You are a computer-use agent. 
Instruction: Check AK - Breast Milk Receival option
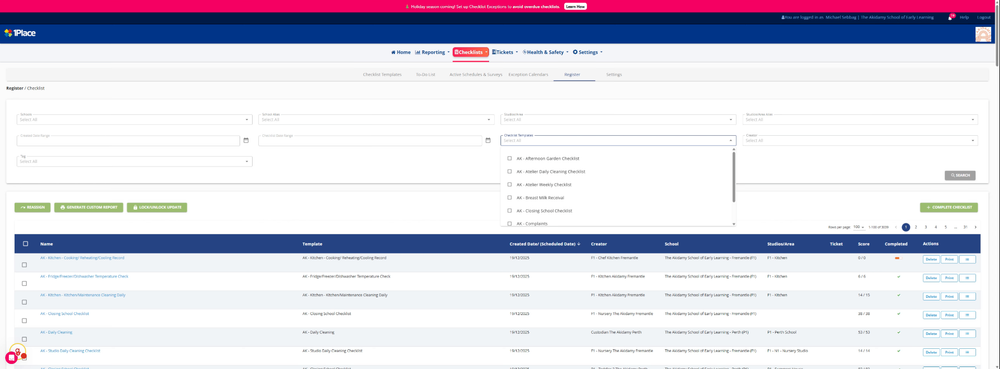point(510,198)
